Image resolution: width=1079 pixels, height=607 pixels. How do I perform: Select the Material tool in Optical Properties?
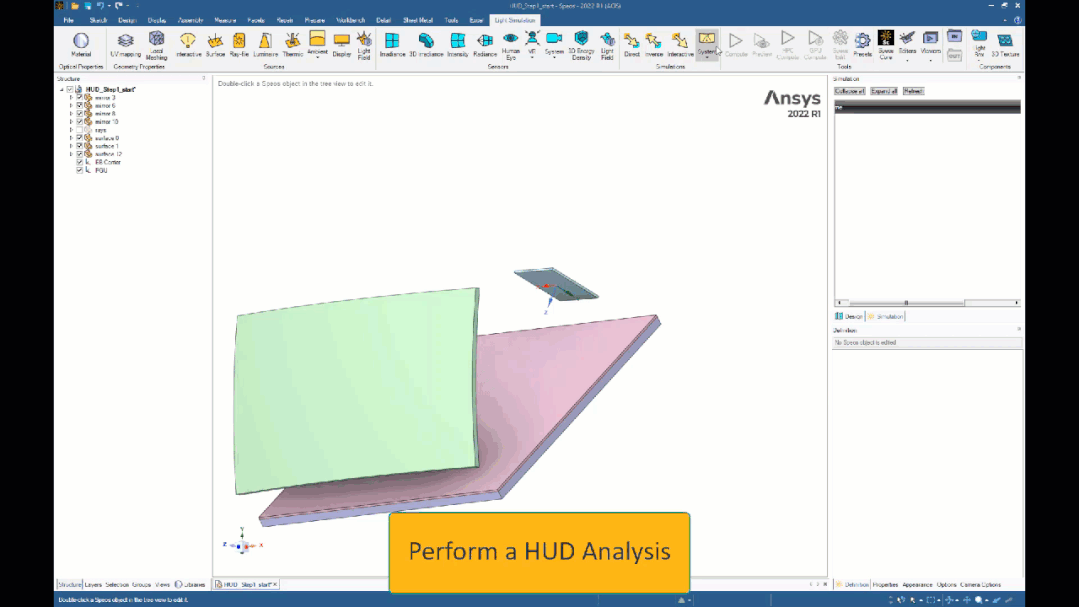pyautogui.click(x=81, y=44)
